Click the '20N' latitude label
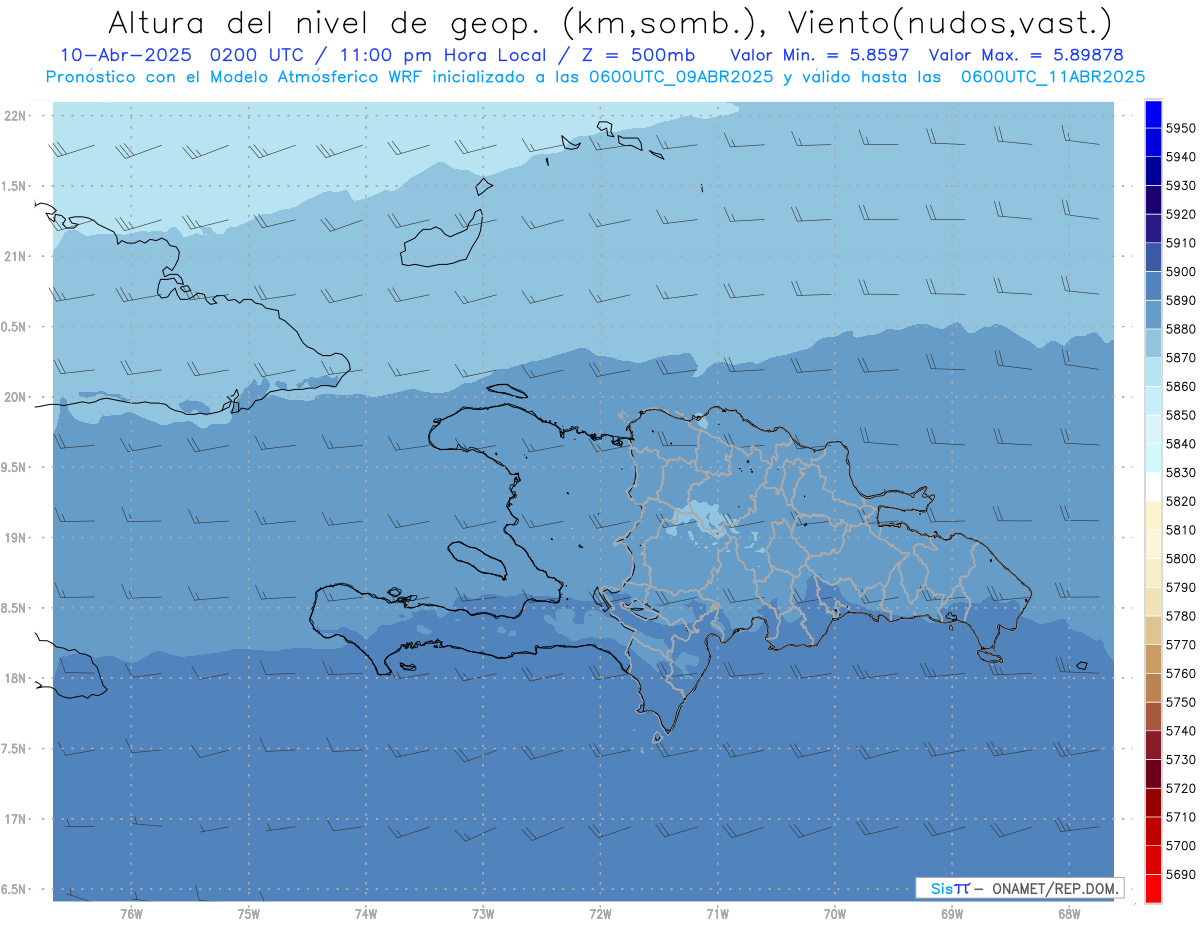This screenshot has width=1200, height=927. tap(15, 397)
